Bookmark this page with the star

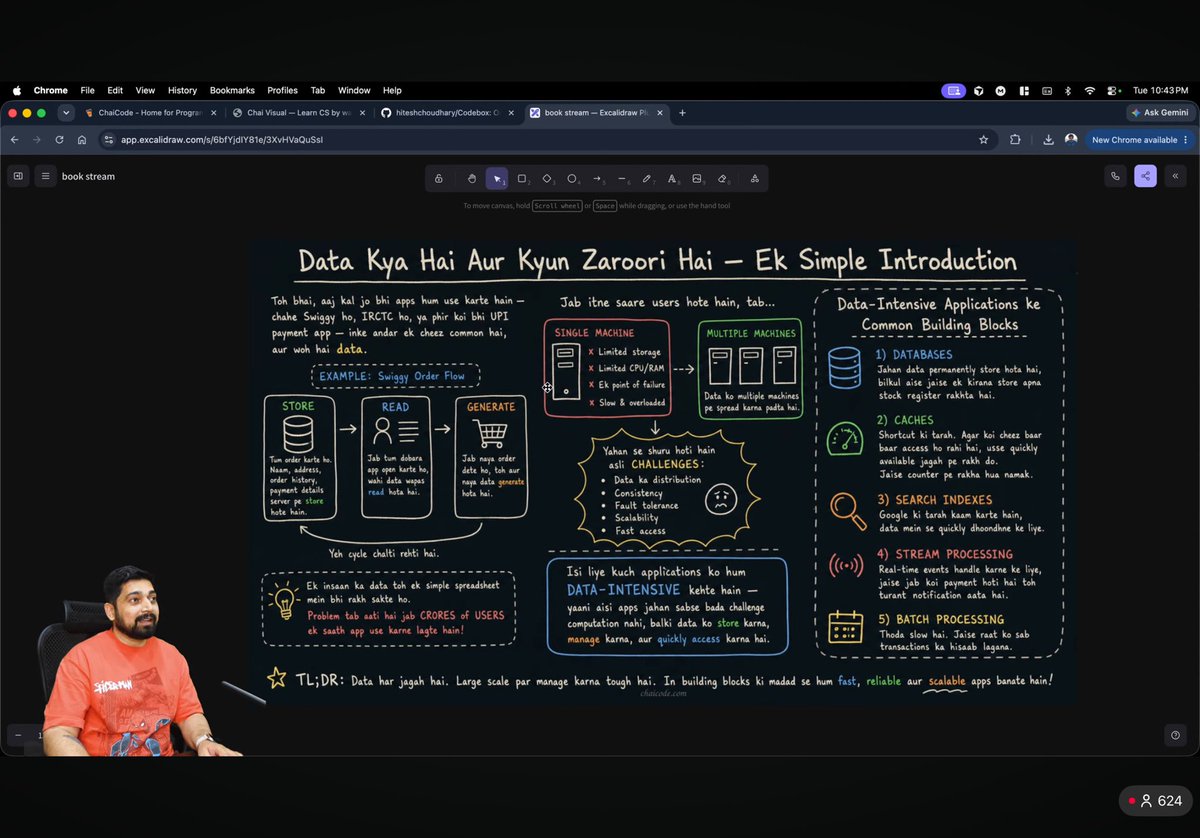[984, 140]
